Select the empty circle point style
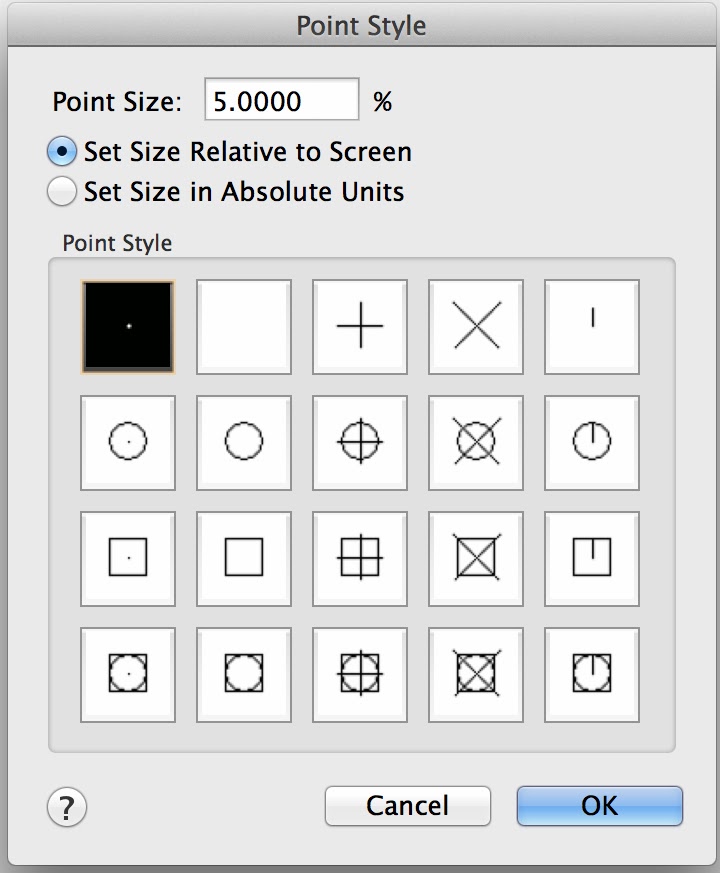Viewport: 720px width, 873px height. (x=244, y=442)
